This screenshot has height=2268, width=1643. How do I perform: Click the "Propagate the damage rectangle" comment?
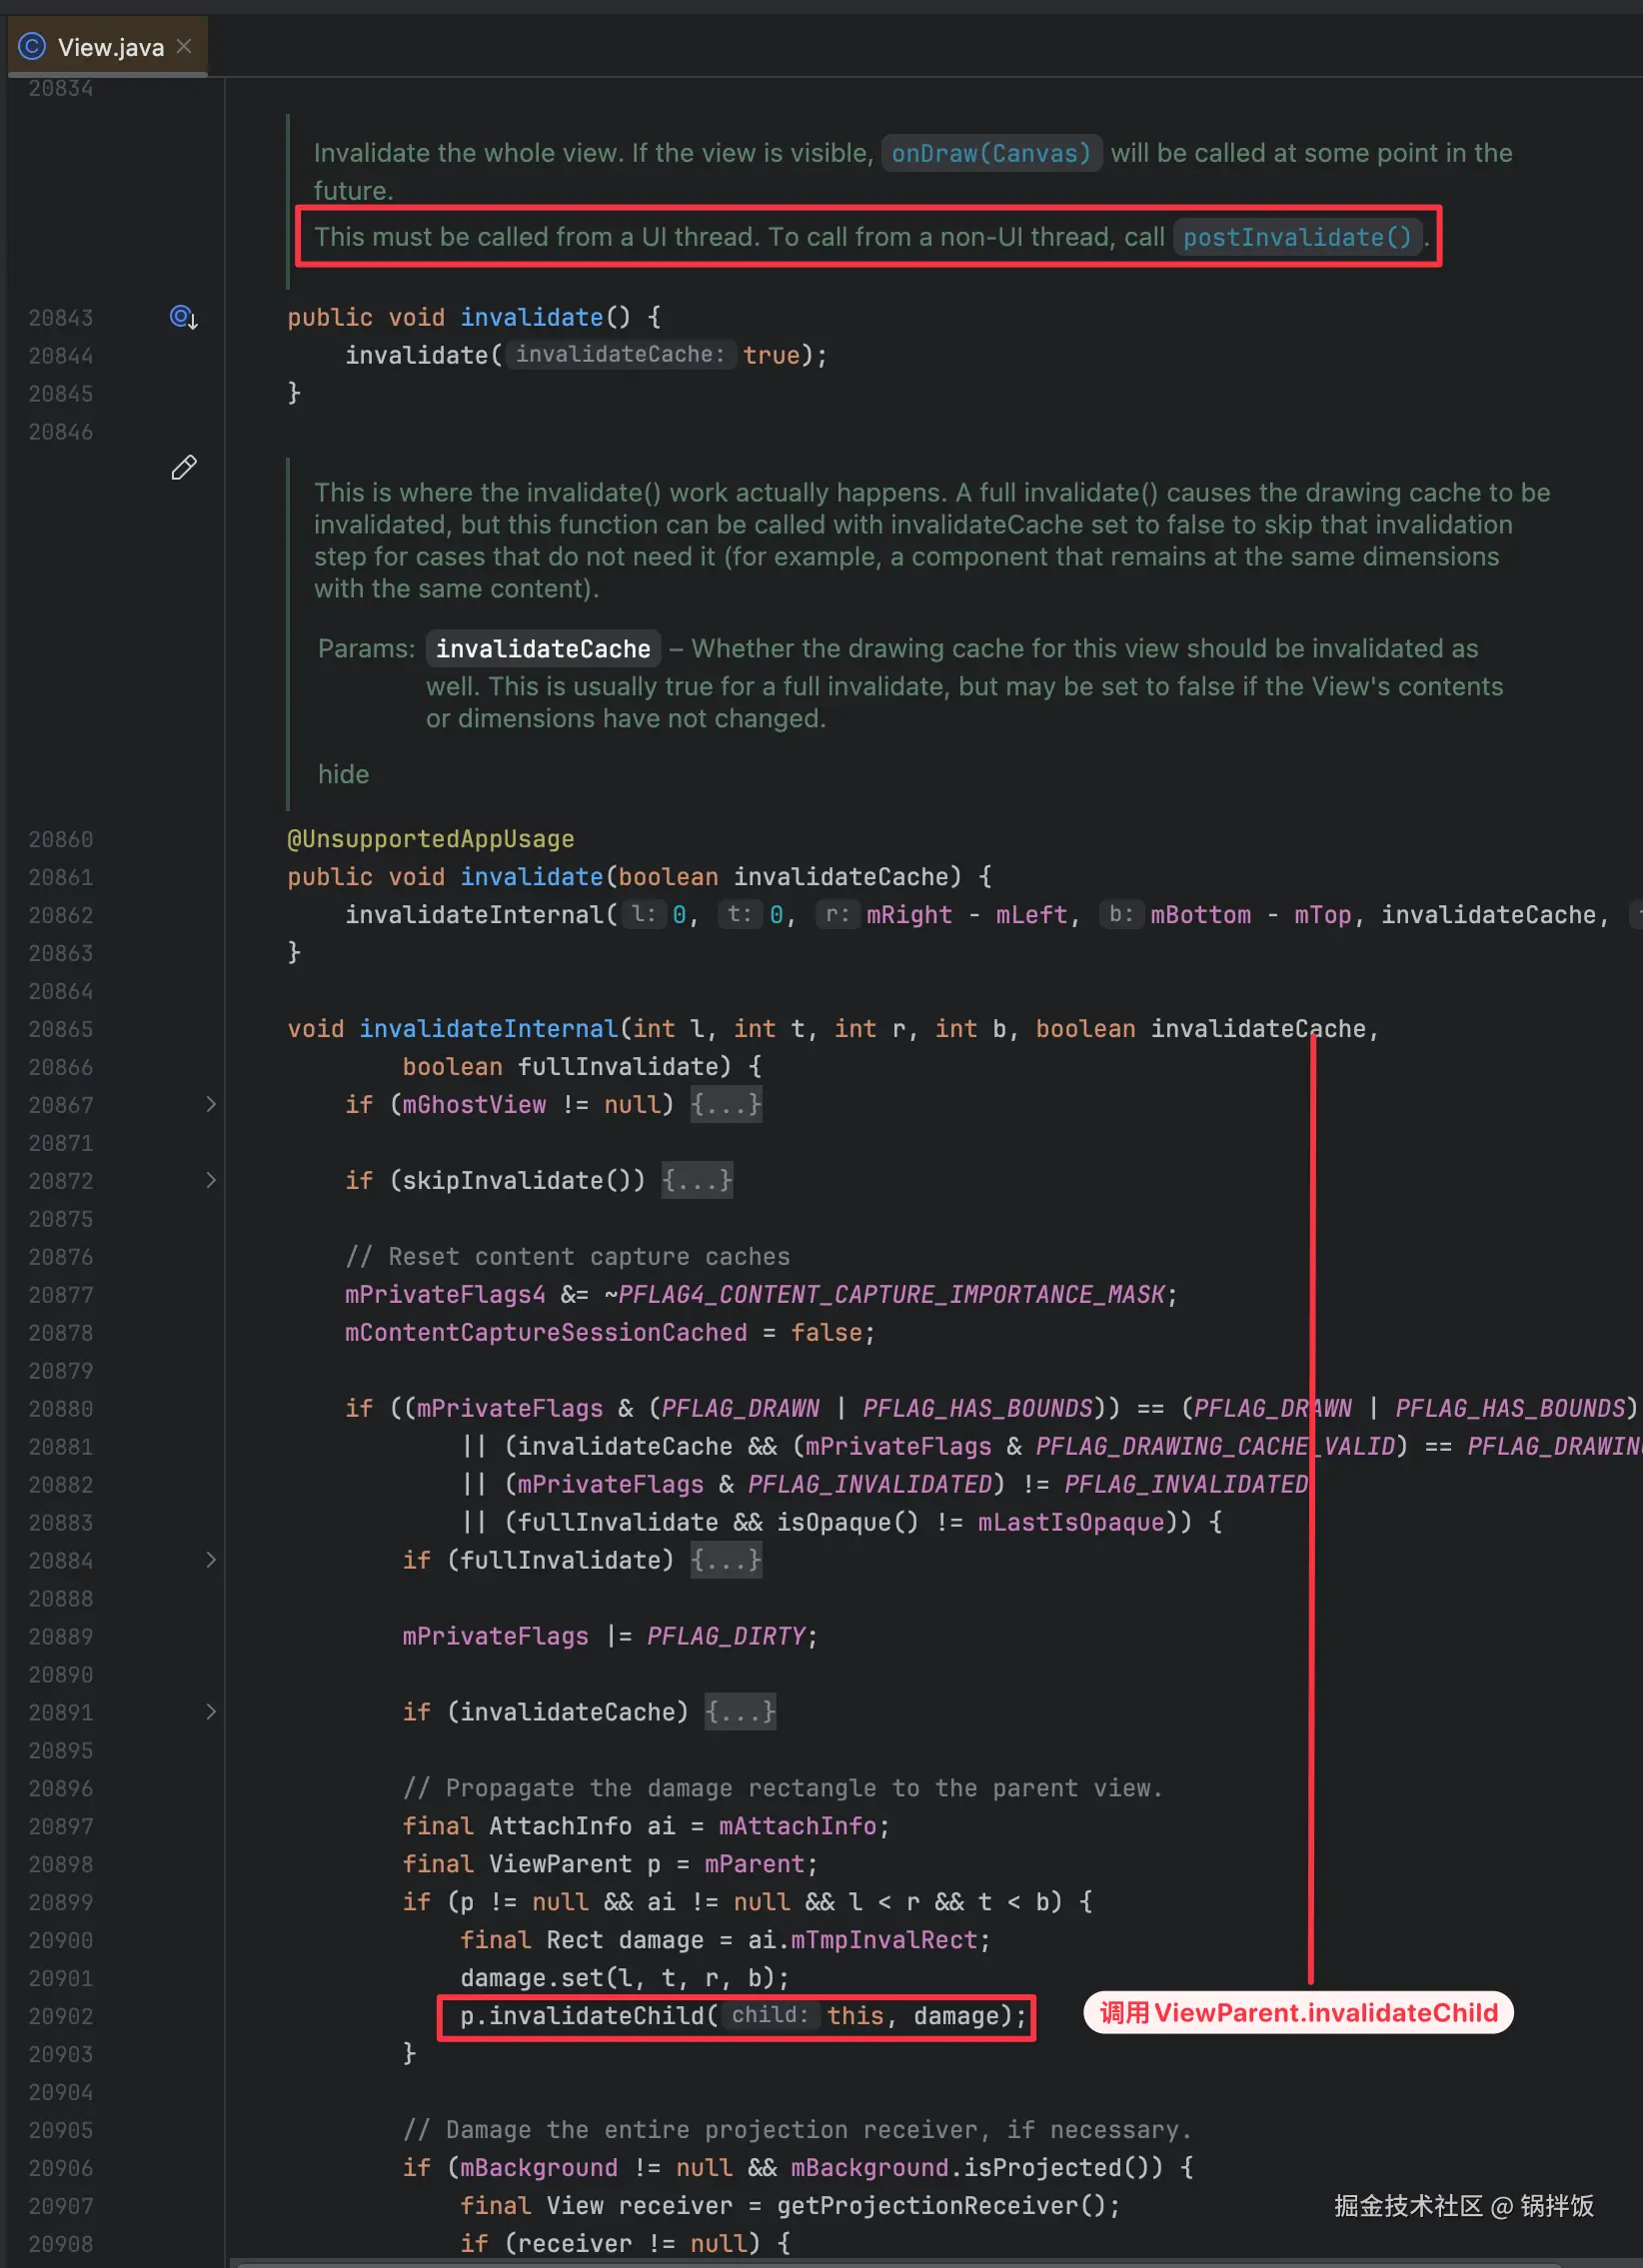pyautogui.click(x=783, y=1789)
